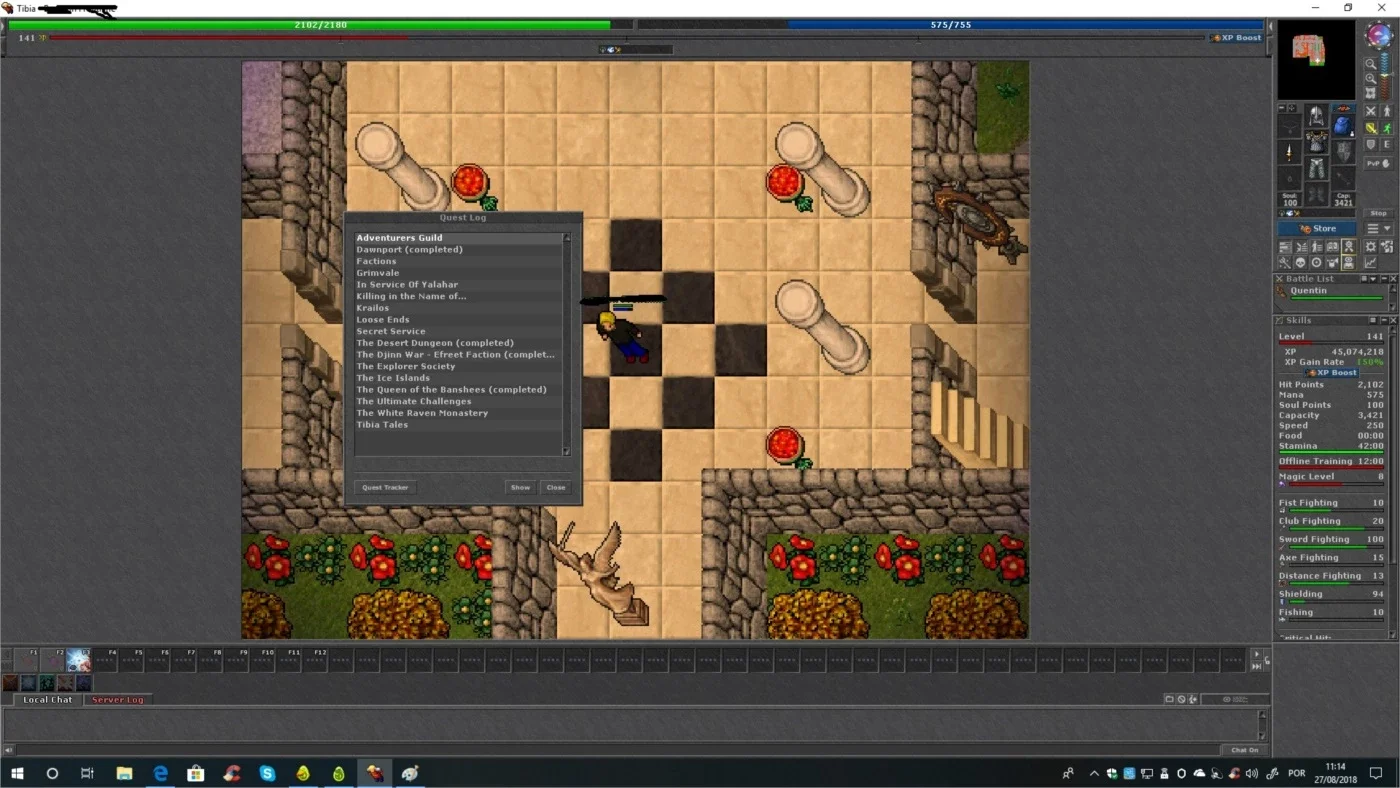This screenshot has width=1400, height=788.
Task: Click the skull icon in sidebar buttons
Action: 1300,263
